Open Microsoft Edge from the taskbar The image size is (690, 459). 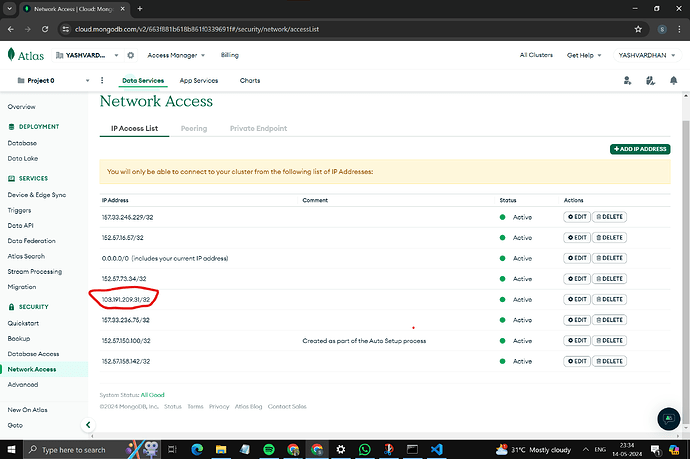pos(195,450)
